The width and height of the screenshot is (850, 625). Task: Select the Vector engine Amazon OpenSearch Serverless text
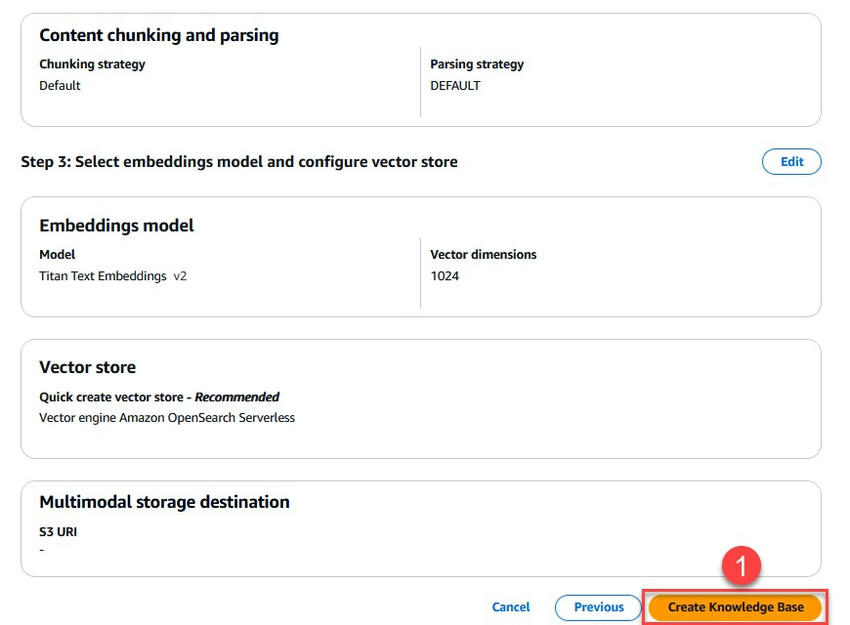[167, 418]
